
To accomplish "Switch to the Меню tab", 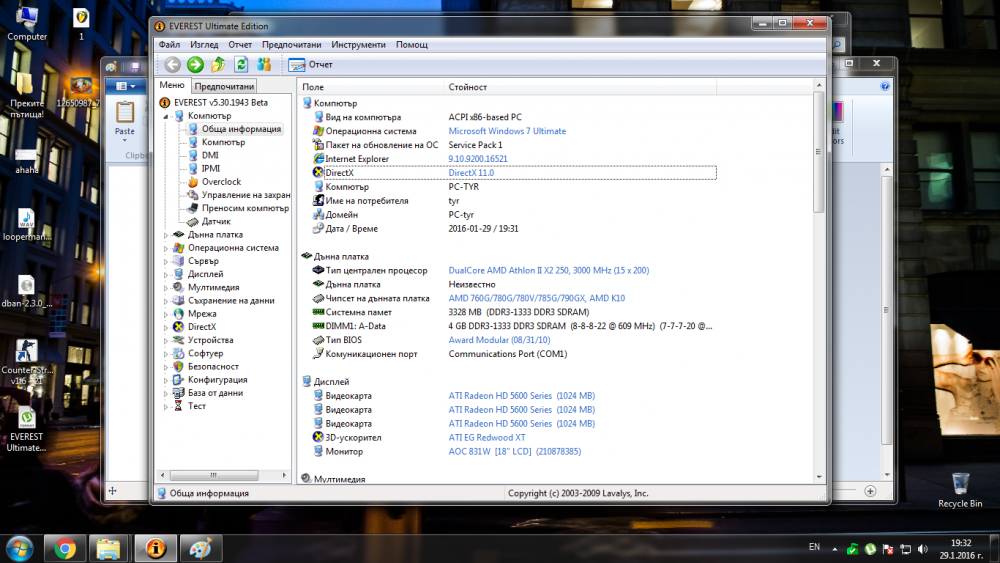I will tap(172, 85).
